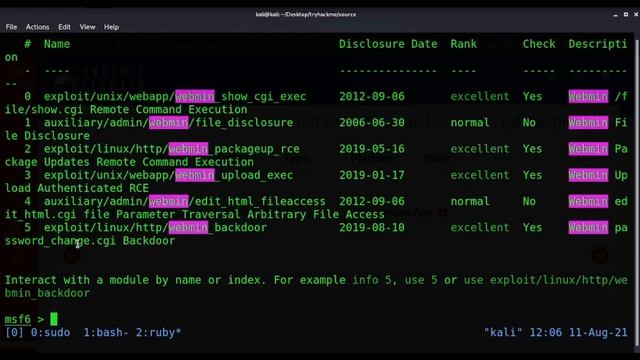Click the normal rank in row 1
Screen dimensions: 640x360
tap(470, 123)
